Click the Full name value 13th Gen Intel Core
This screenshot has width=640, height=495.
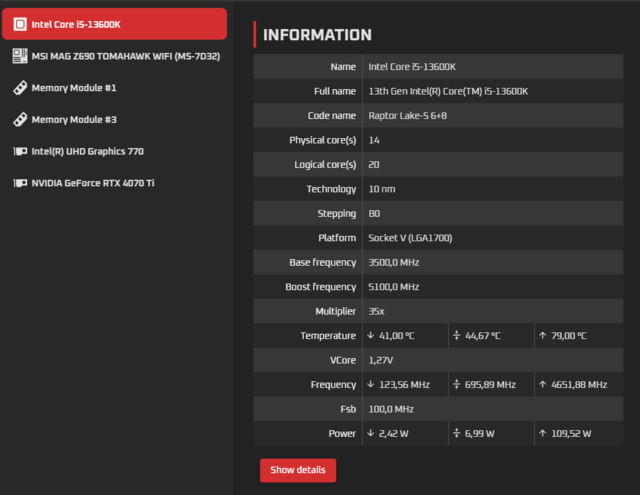pos(448,91)
